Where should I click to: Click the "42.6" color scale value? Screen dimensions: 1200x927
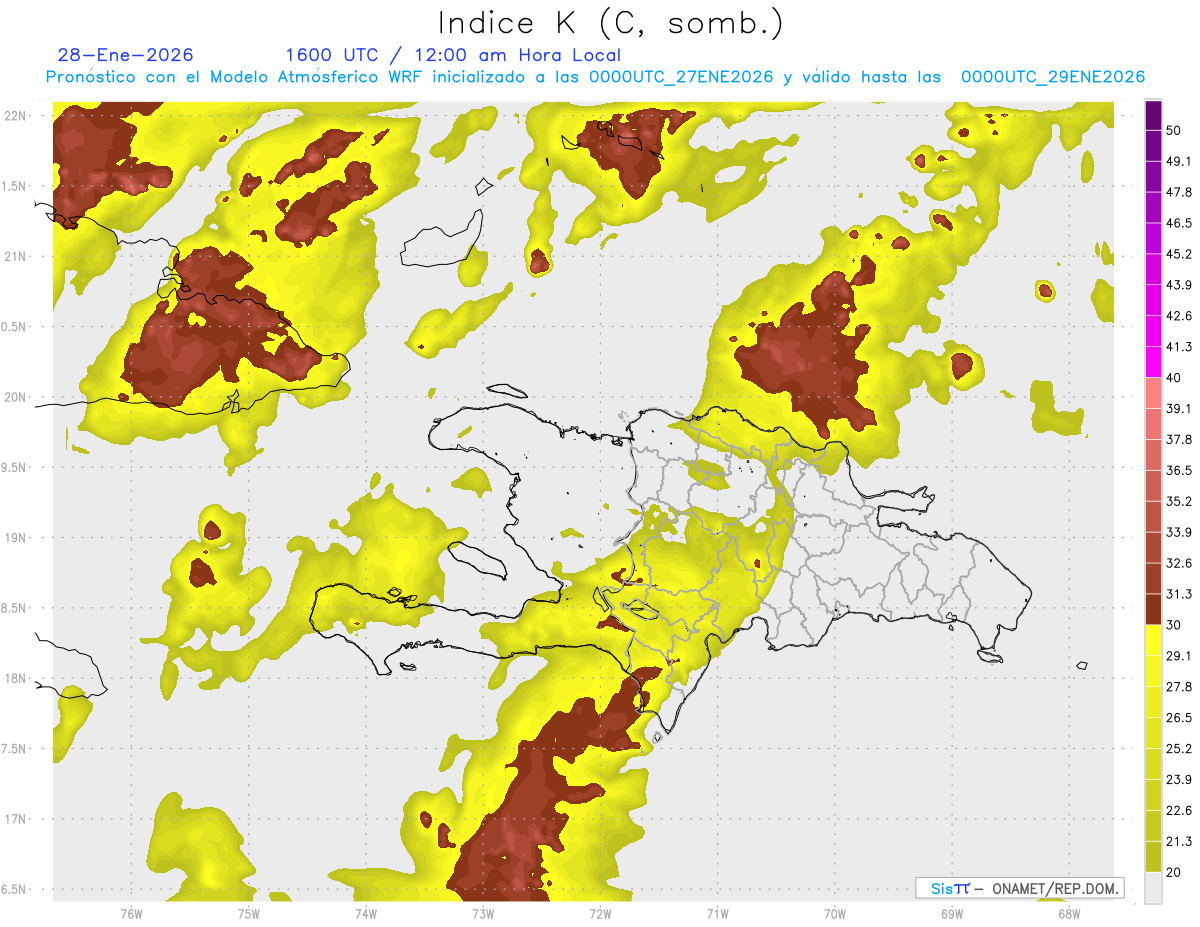click(1178, 316)
